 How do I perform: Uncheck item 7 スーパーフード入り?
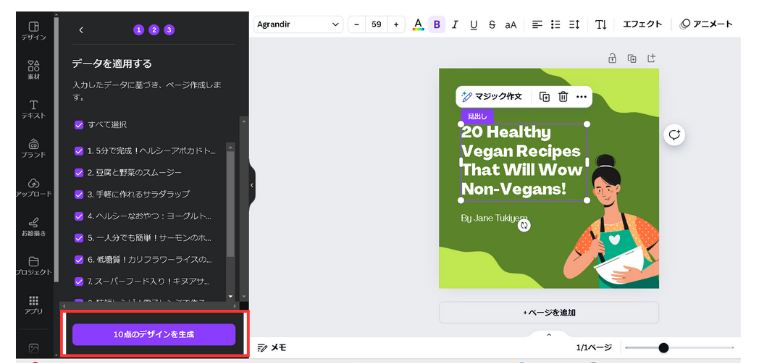79,281
